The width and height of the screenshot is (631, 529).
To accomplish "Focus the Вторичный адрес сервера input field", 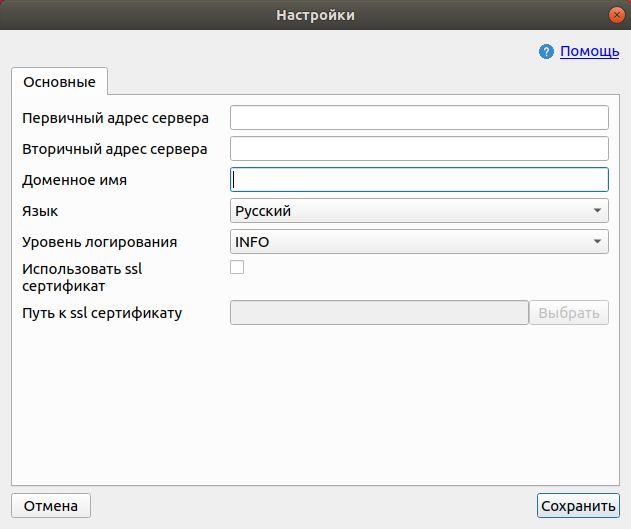I will pos(419,149).
